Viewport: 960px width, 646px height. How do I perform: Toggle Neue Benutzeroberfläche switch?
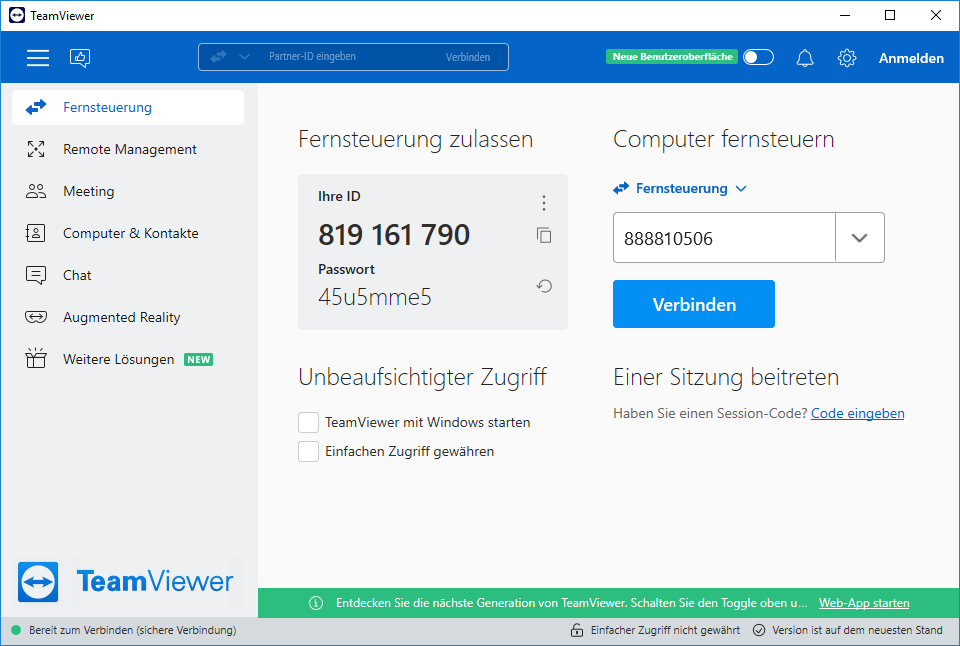click(758, 57)
